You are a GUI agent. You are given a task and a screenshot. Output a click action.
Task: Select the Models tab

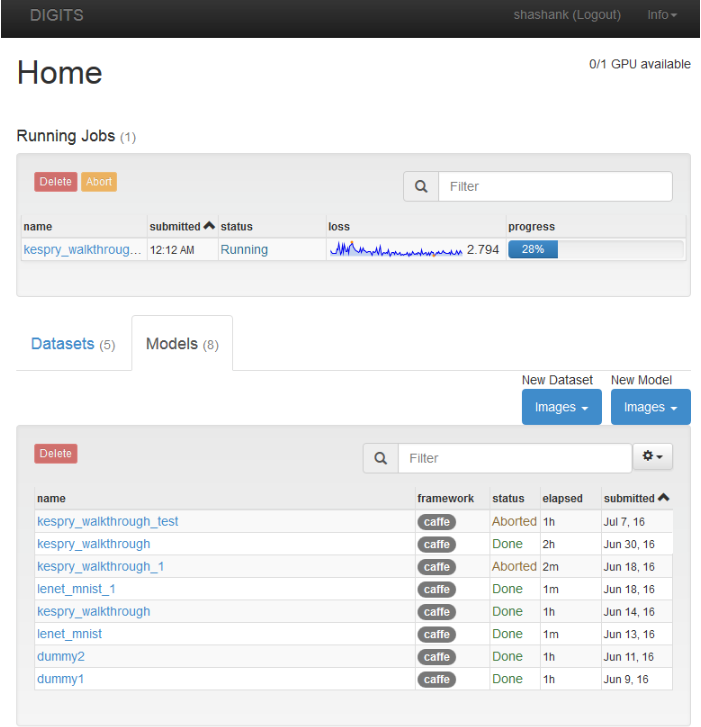pos(182,344)
